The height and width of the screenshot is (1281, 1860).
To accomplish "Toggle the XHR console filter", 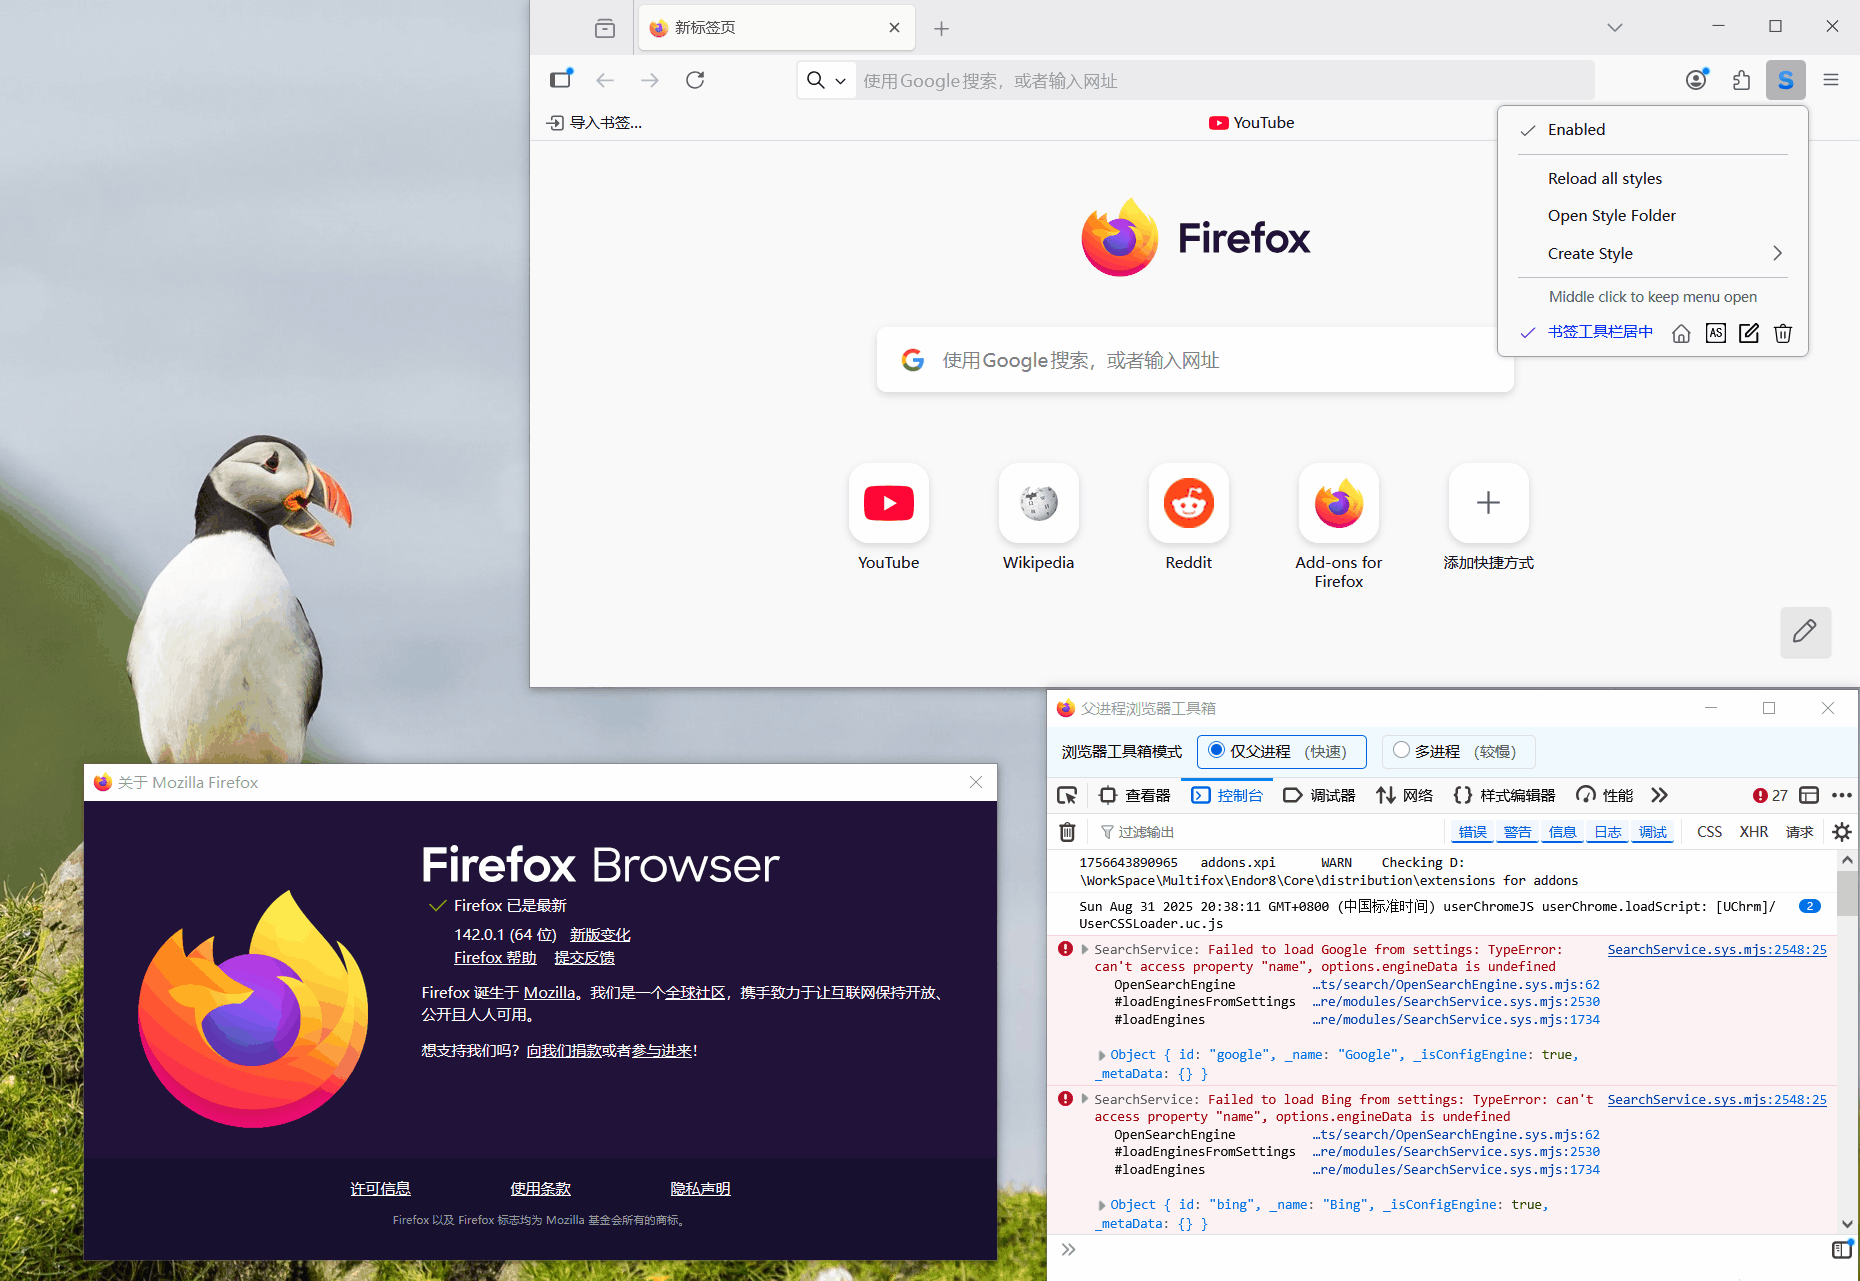I will tap(1754, 832).
